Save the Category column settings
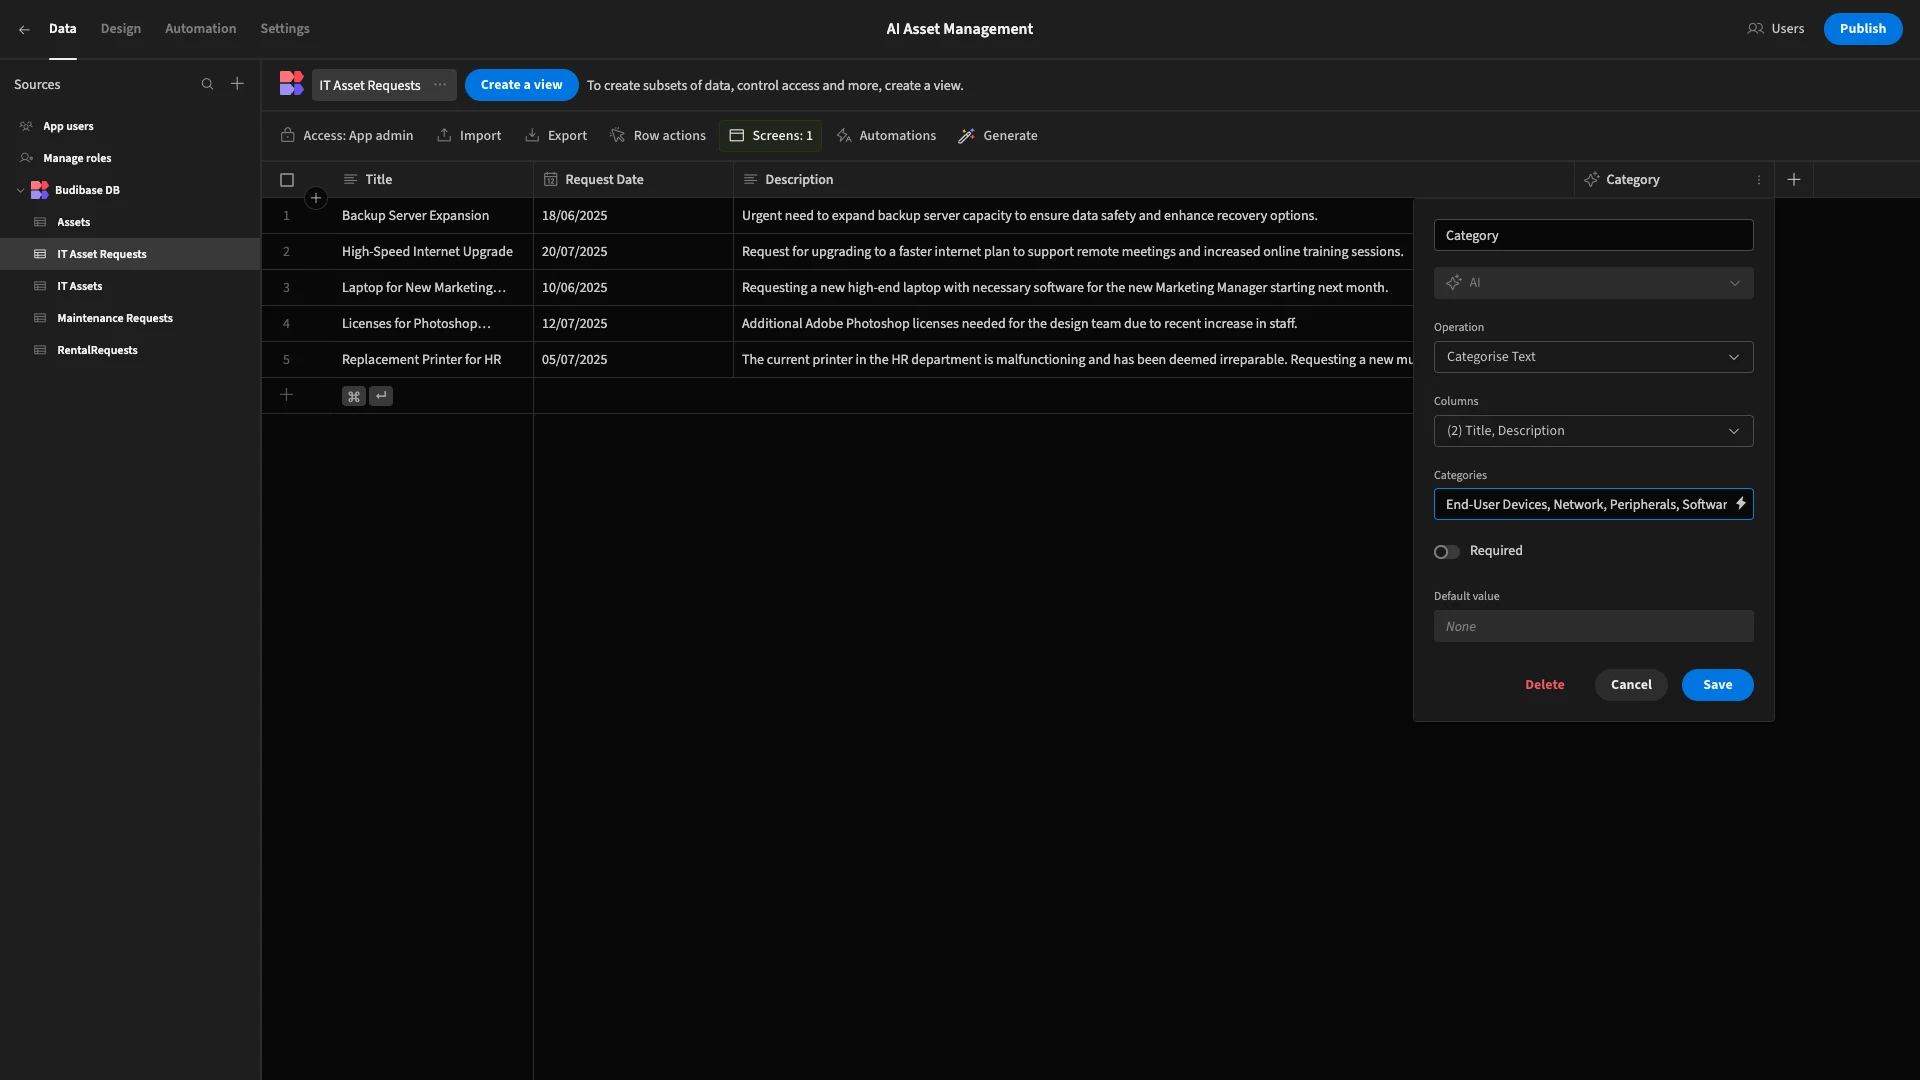This screenshot has height=1080, width=1920. coord(1717,685)
